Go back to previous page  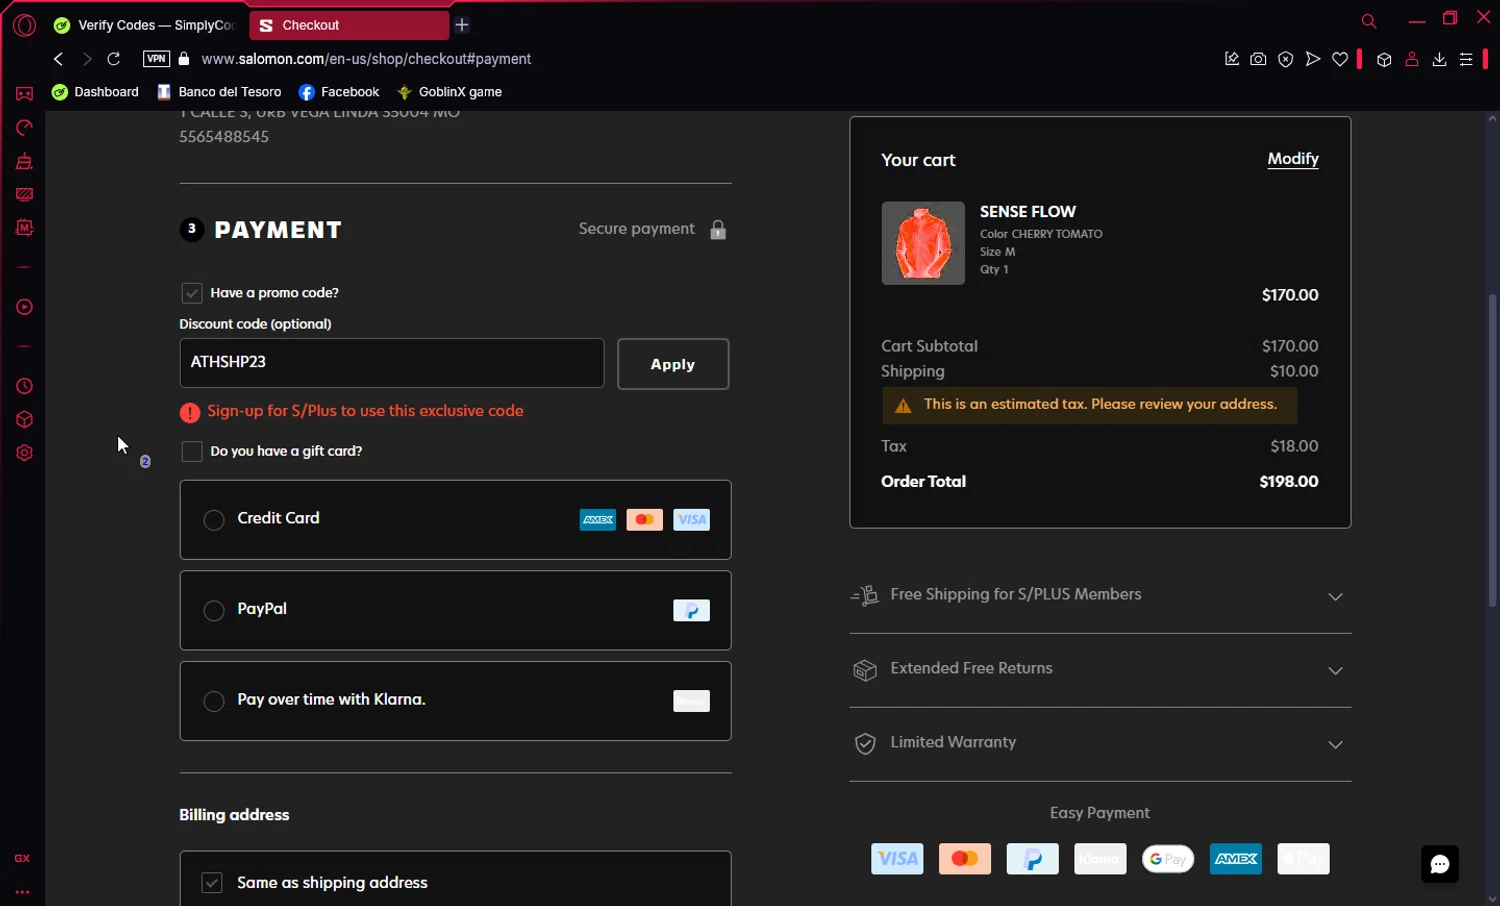(x=58, y=59)
